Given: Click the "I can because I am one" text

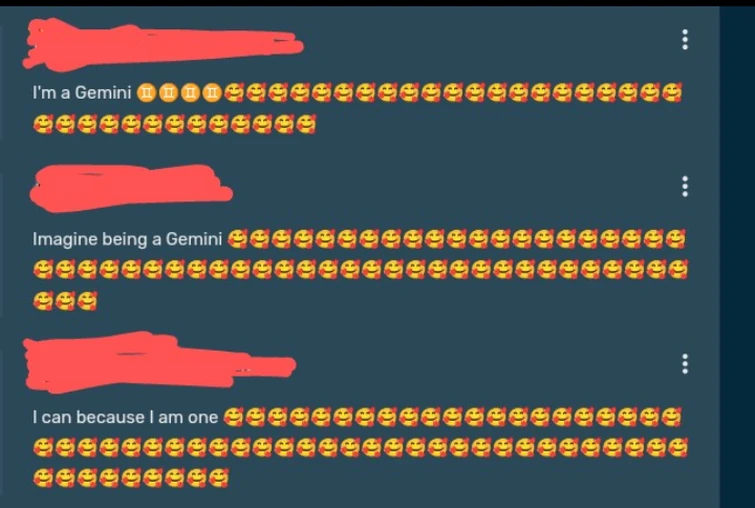Looking at the screenshot, I should 125,417.
